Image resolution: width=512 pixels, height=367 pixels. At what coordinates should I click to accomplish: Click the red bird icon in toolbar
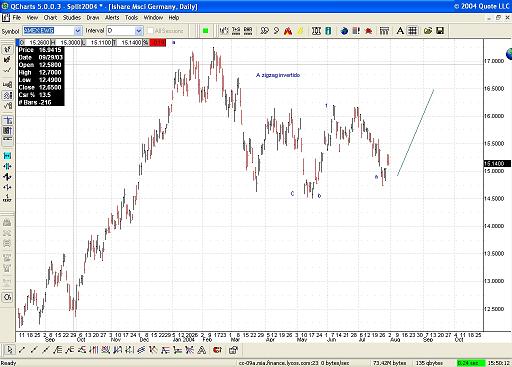368,31
